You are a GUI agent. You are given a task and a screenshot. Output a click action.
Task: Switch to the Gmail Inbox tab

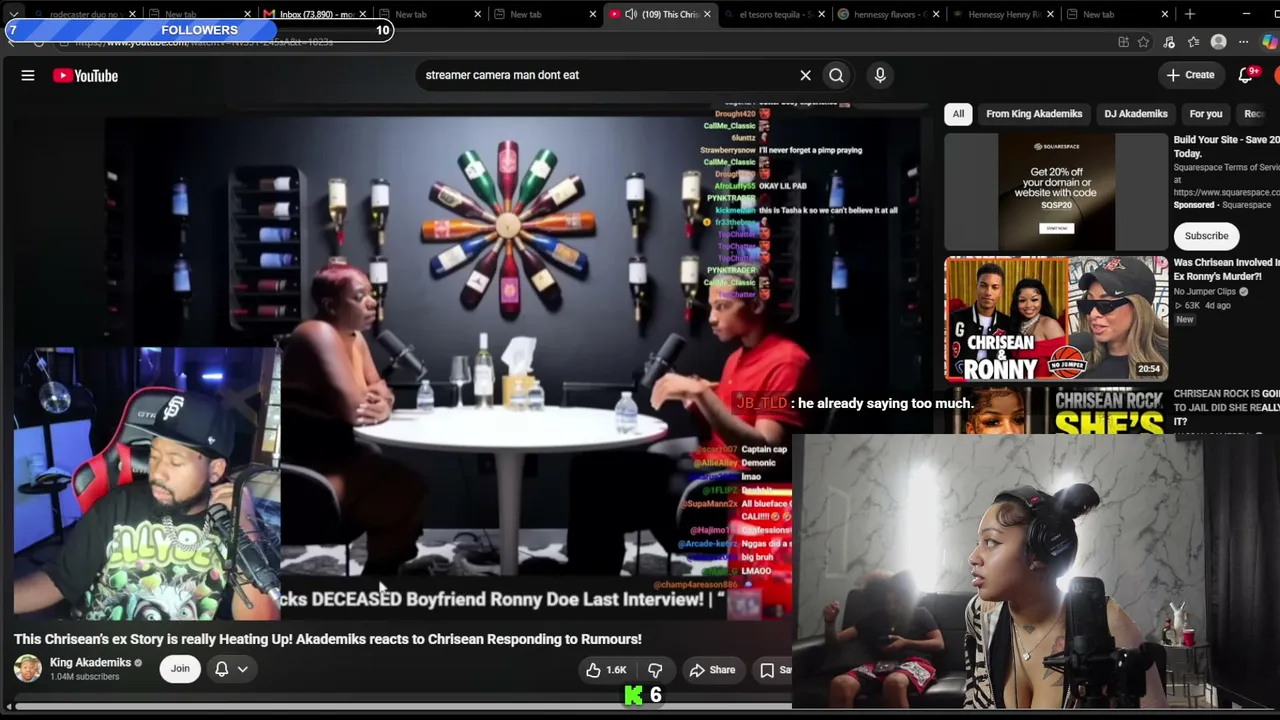[316, 14]
